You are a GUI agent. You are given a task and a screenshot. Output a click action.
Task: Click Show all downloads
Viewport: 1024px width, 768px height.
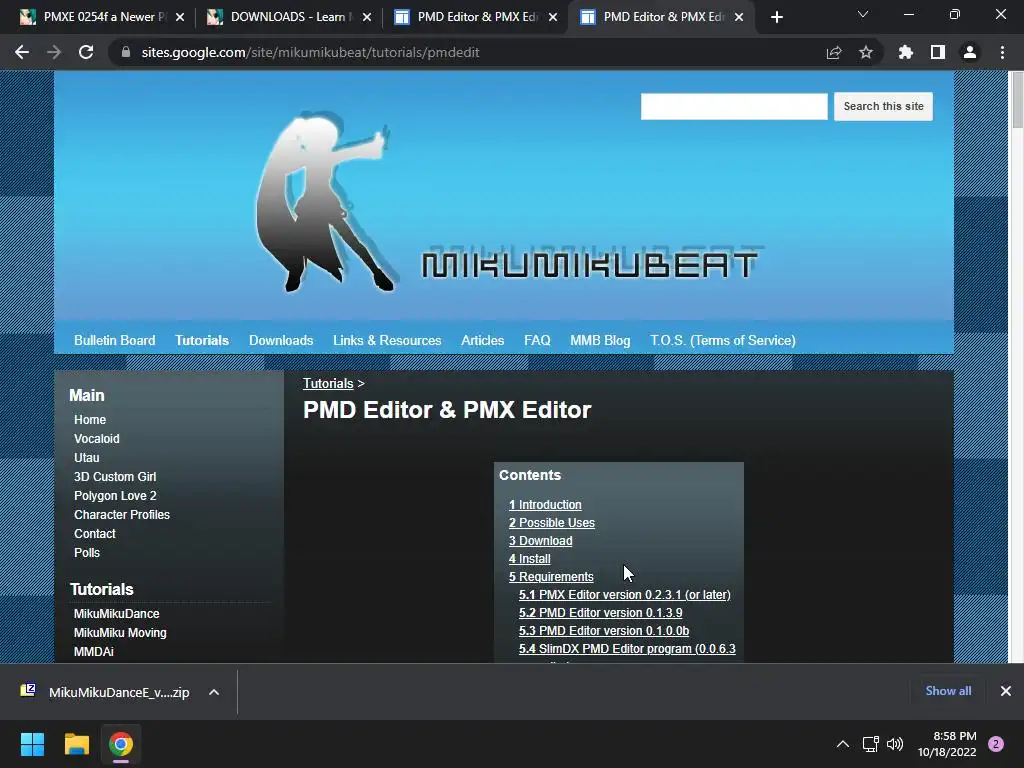point(948,690)
